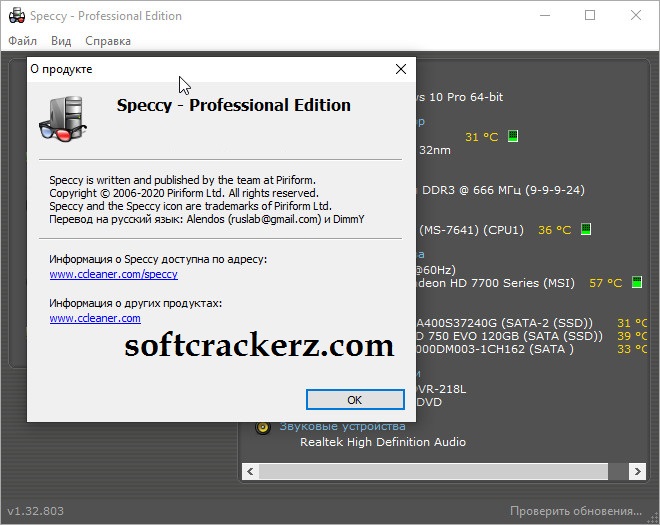Screen dimensions: 660x525
Task: Click the 31 °C CPU temperature indicator icon
Action: (513, 136)
